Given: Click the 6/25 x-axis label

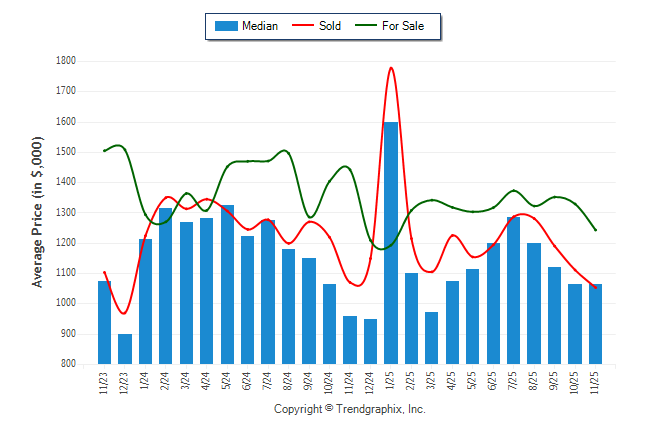Looking at the screenshot, I should pyautogui.click(x=493, y=383).
